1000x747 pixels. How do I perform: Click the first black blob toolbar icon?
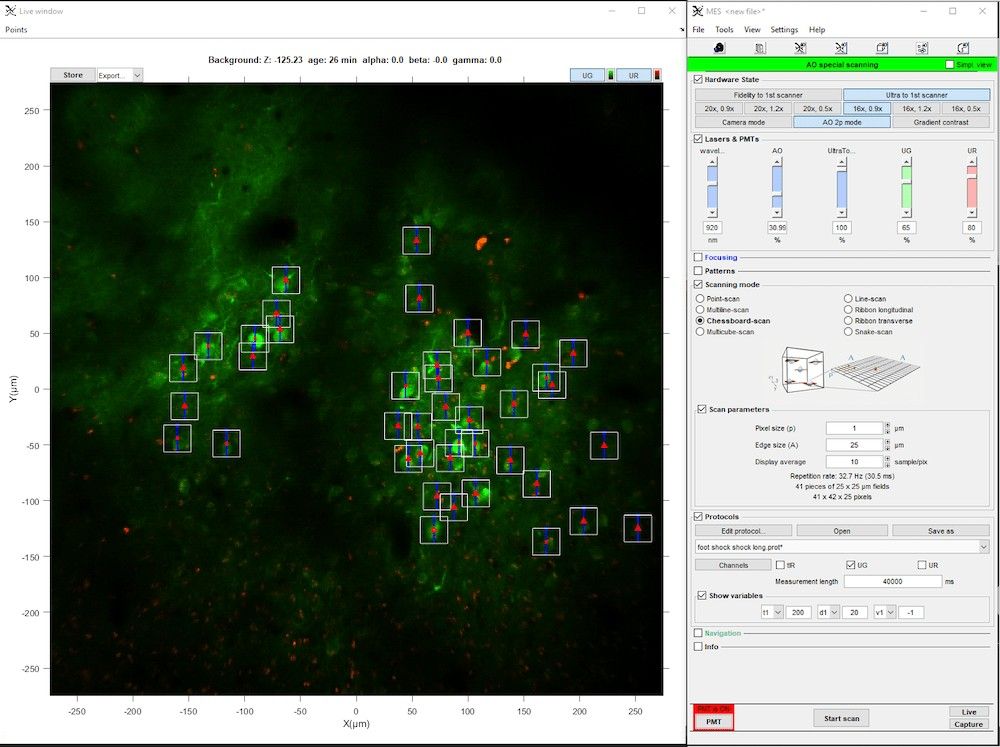click(719, 47)
